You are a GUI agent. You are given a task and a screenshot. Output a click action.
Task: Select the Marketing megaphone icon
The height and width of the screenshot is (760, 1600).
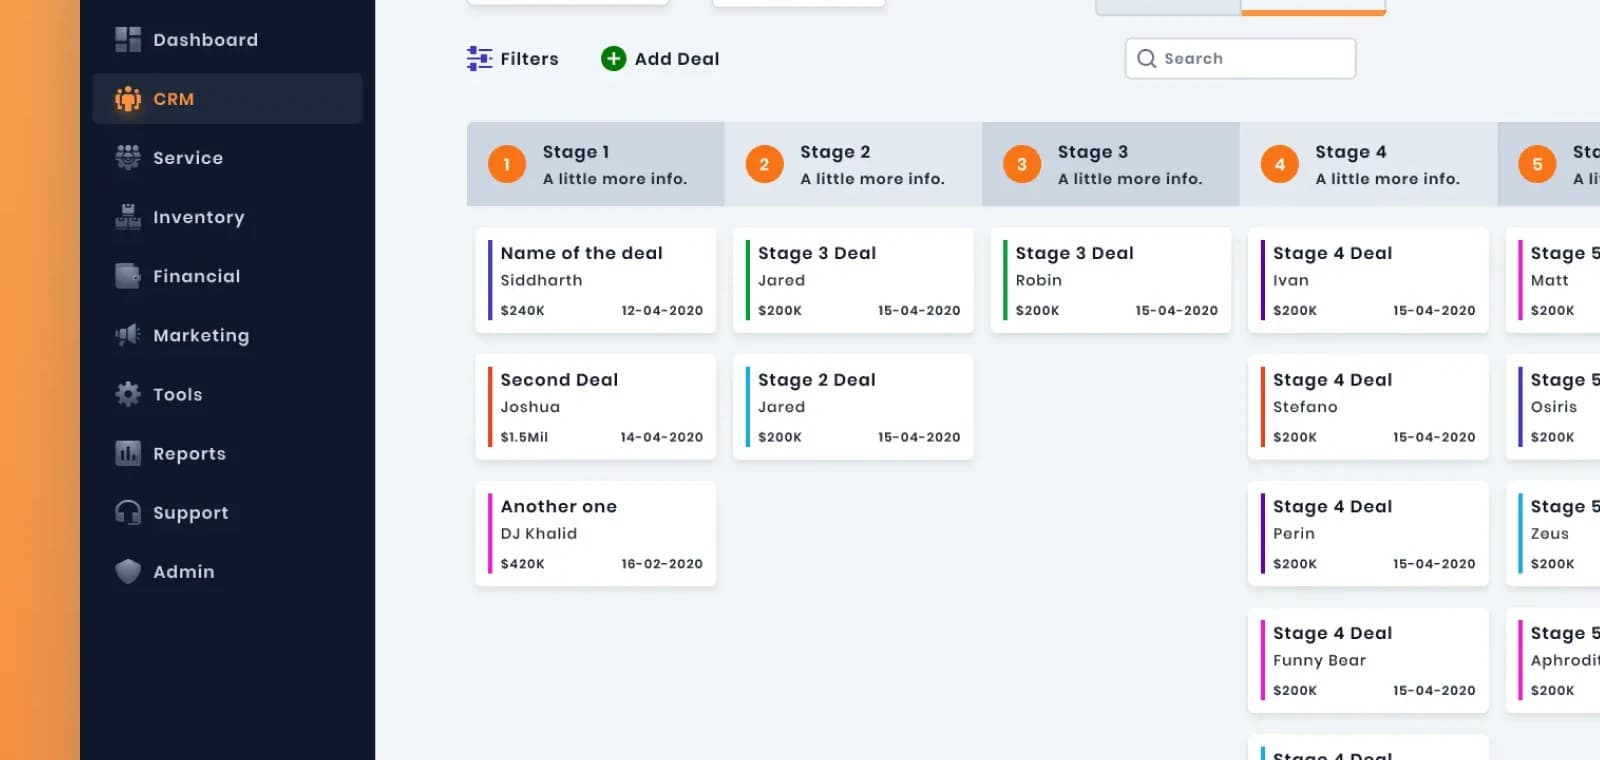(128, 335)
